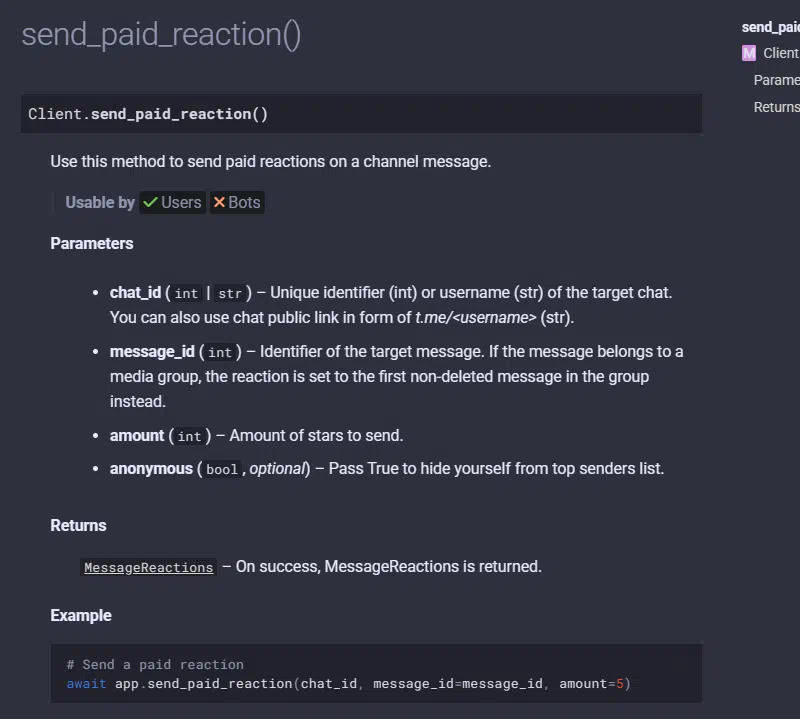Jump to Client entry in right sidebar
This screenshot has height=719, width=800.
(x=781, y=53)
